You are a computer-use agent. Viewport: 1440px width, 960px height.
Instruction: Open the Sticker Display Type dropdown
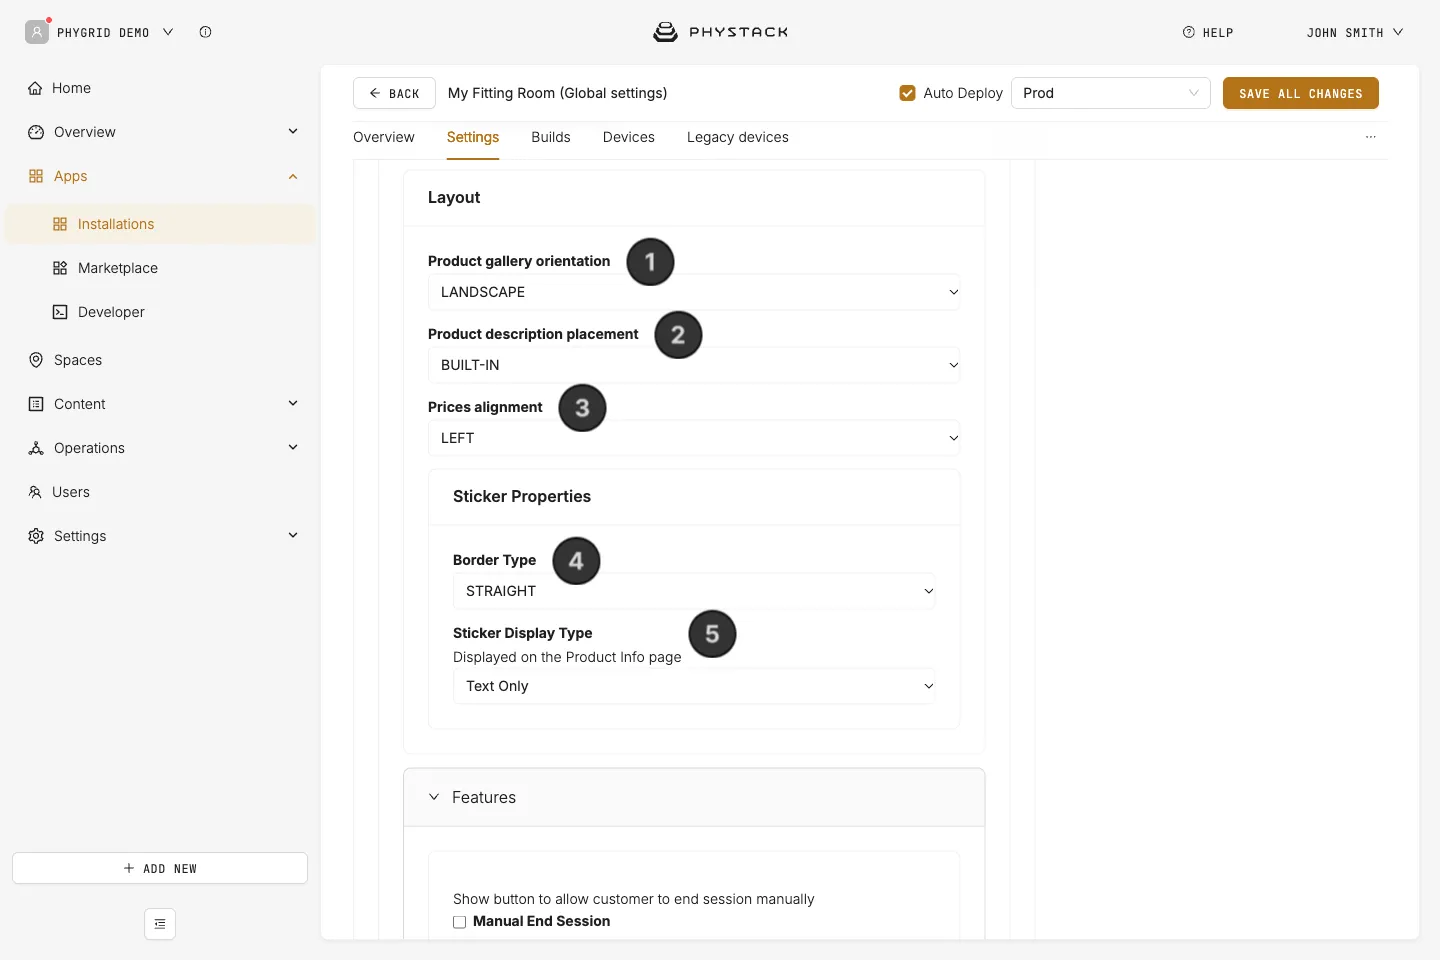694,686
